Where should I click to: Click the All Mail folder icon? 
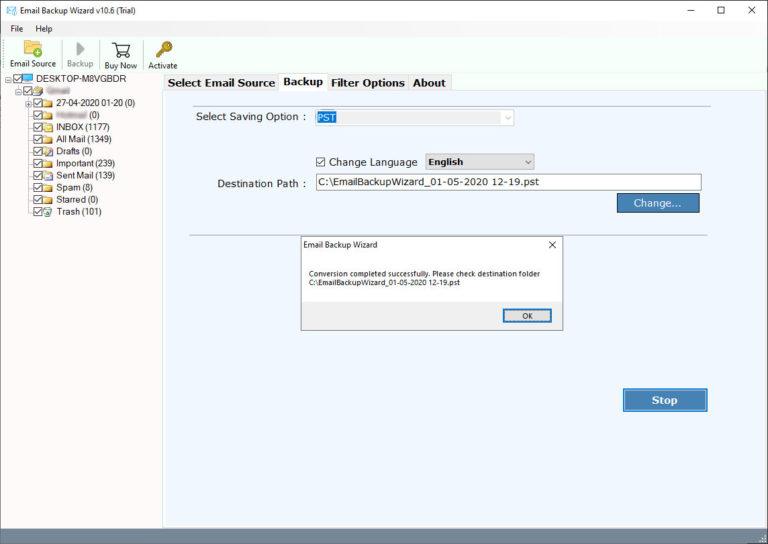(48, 140)
